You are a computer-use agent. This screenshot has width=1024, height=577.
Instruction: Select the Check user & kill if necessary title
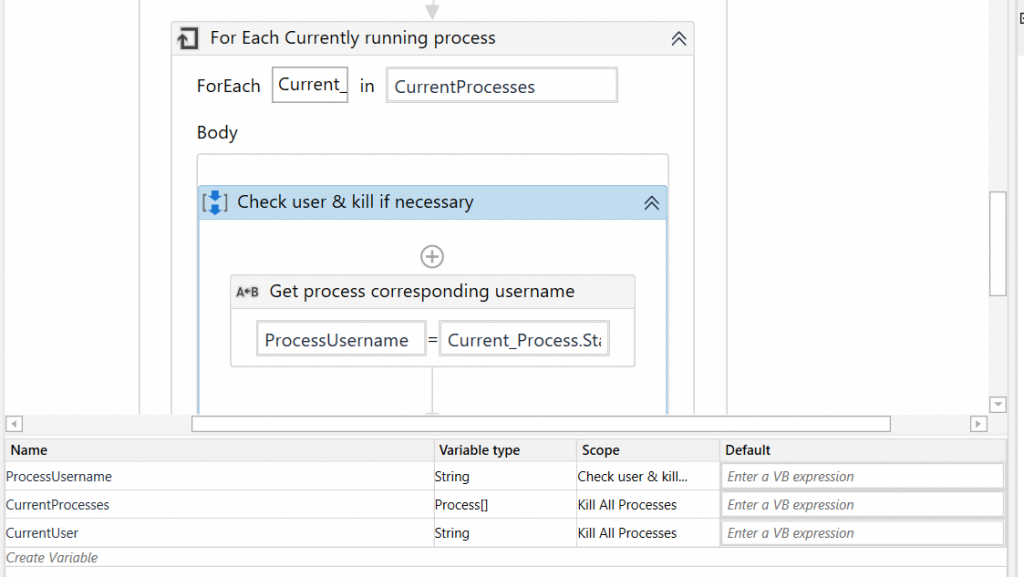(x=355, y=202)
